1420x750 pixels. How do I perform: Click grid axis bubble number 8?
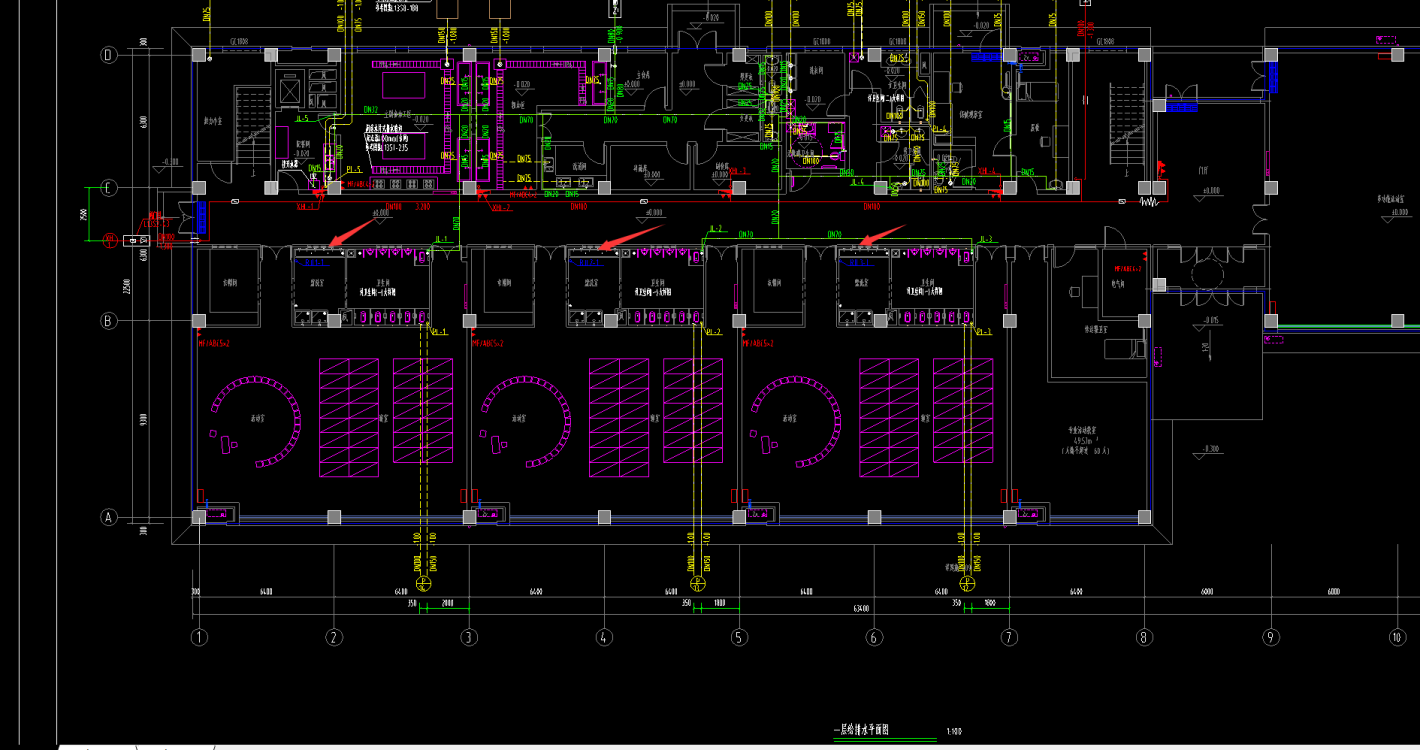pos(1144,637)
